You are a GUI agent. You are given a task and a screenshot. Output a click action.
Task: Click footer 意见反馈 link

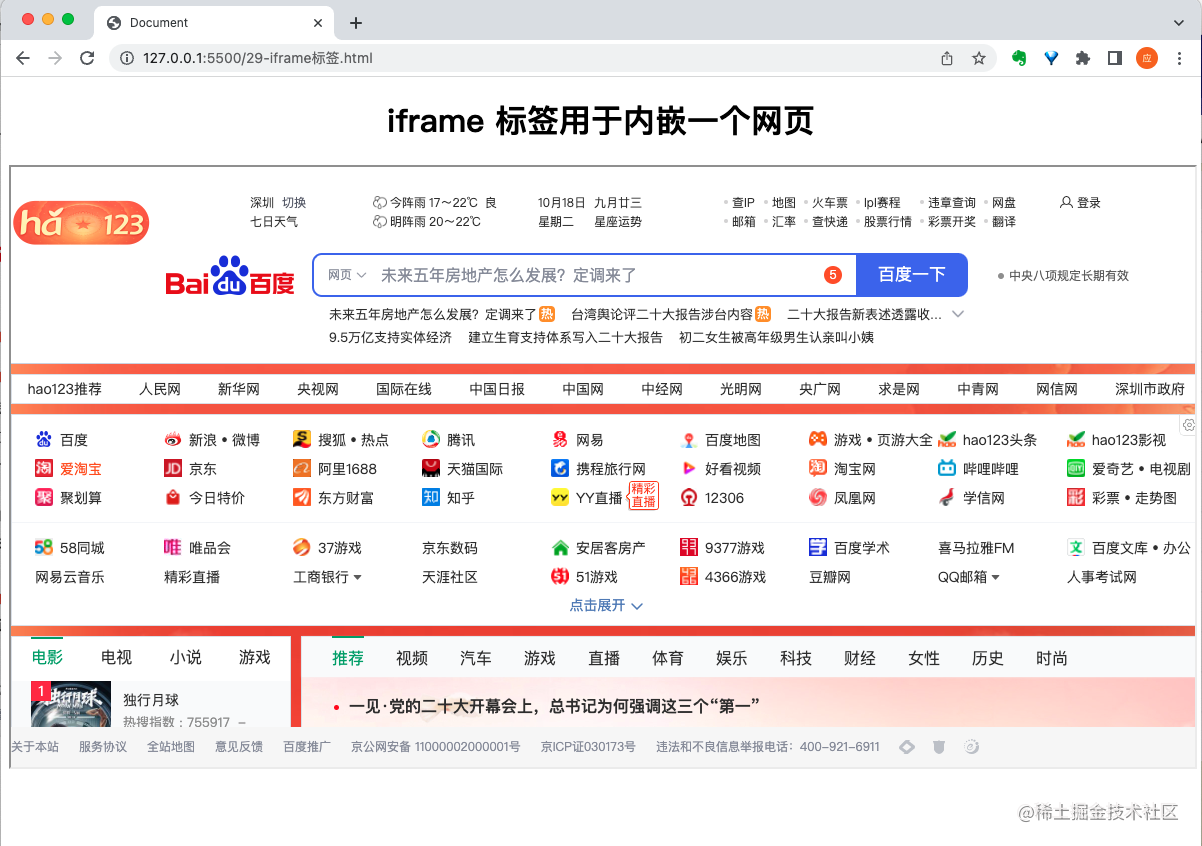coord(239,746)
